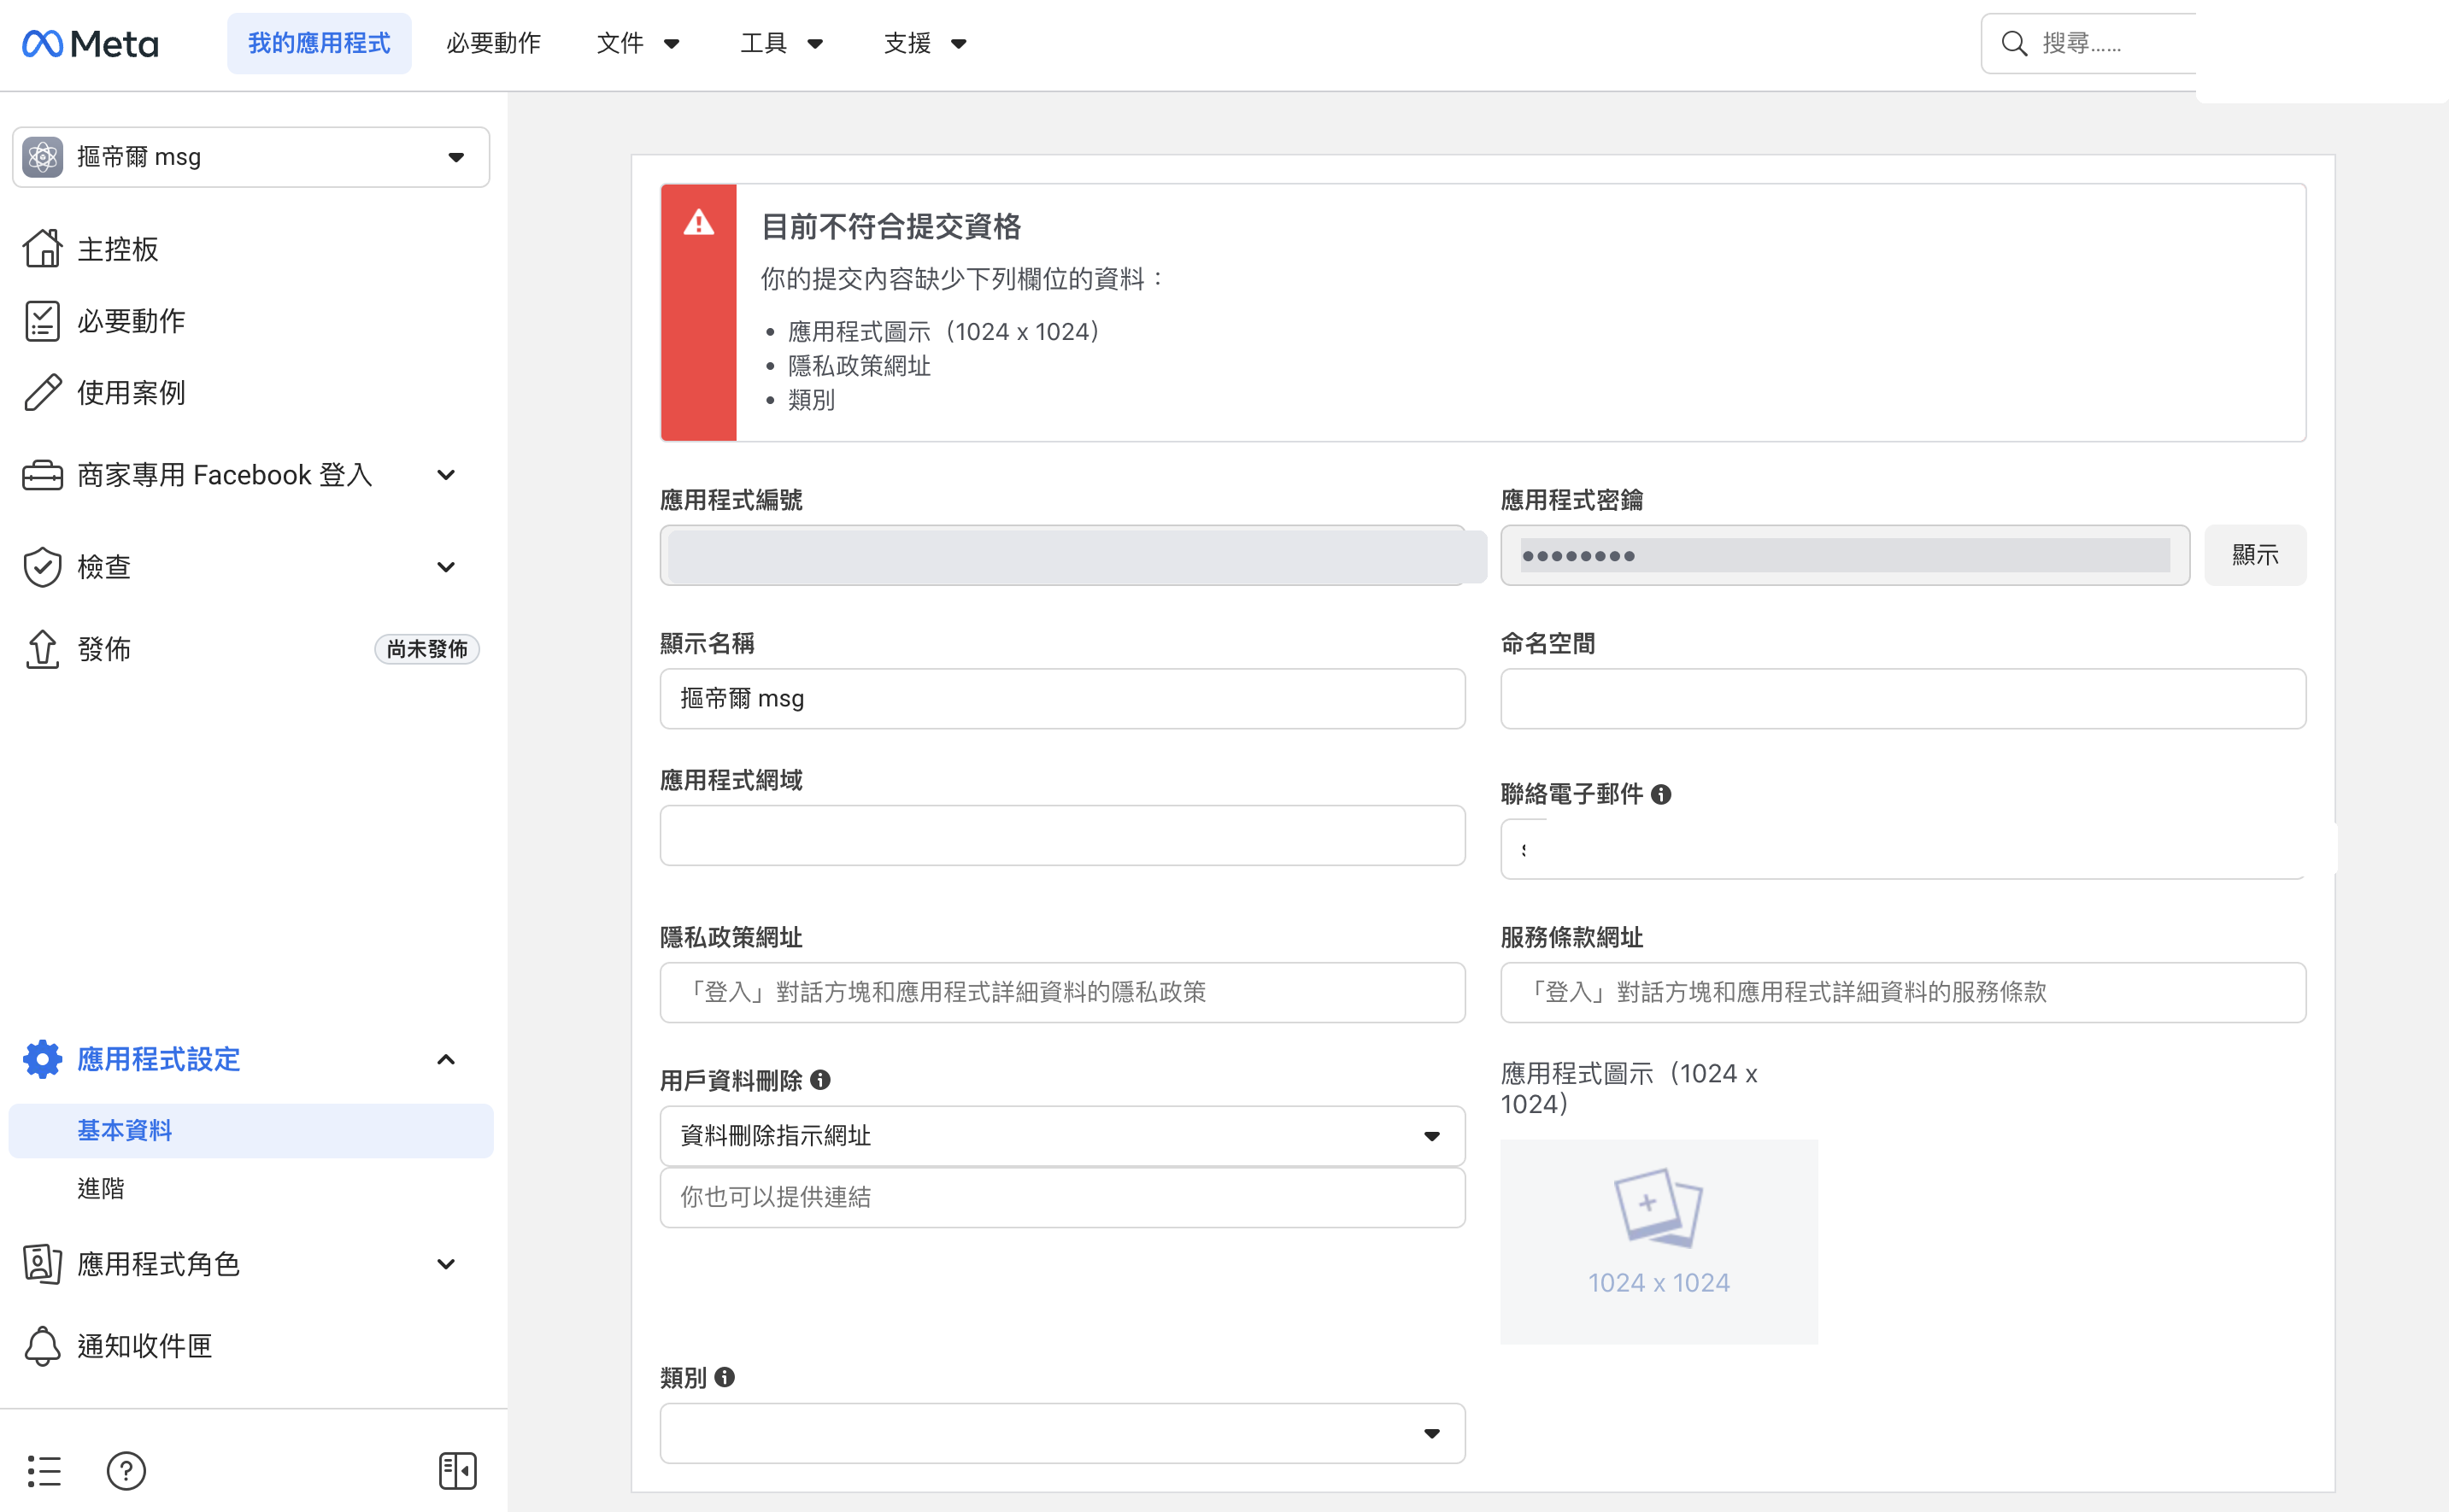Click the atom app icon in selector
The width and height of the screenshot is (2449, 1512).
point(42,156)
